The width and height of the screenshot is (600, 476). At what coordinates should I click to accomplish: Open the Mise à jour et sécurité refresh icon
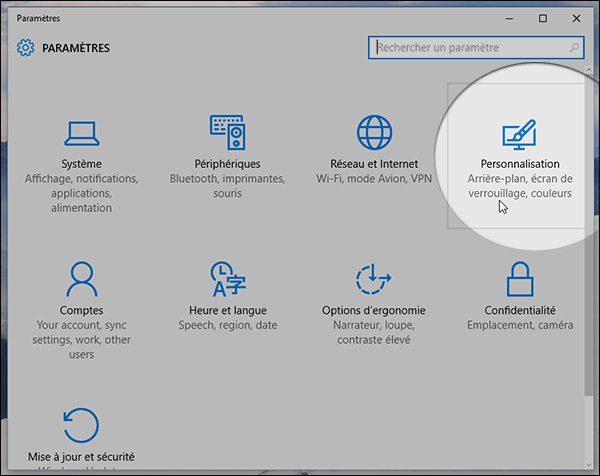(x=81, y=425)
